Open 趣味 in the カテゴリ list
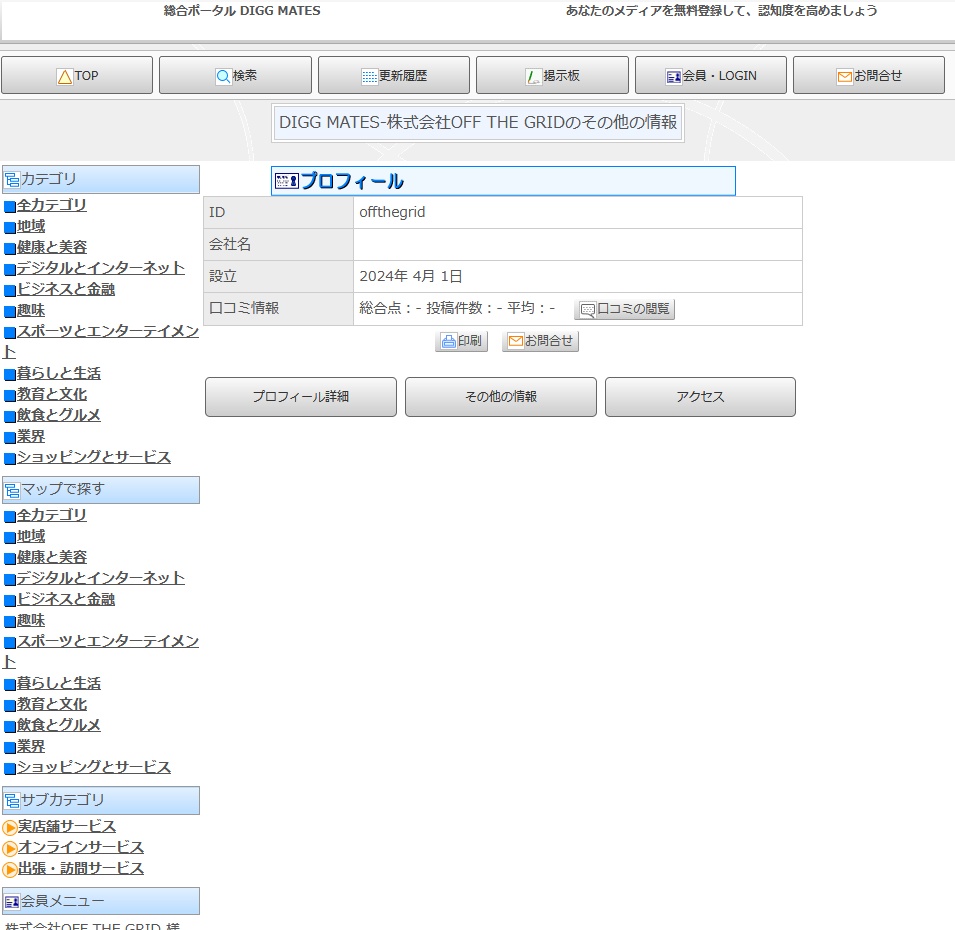 click(31, 311)
